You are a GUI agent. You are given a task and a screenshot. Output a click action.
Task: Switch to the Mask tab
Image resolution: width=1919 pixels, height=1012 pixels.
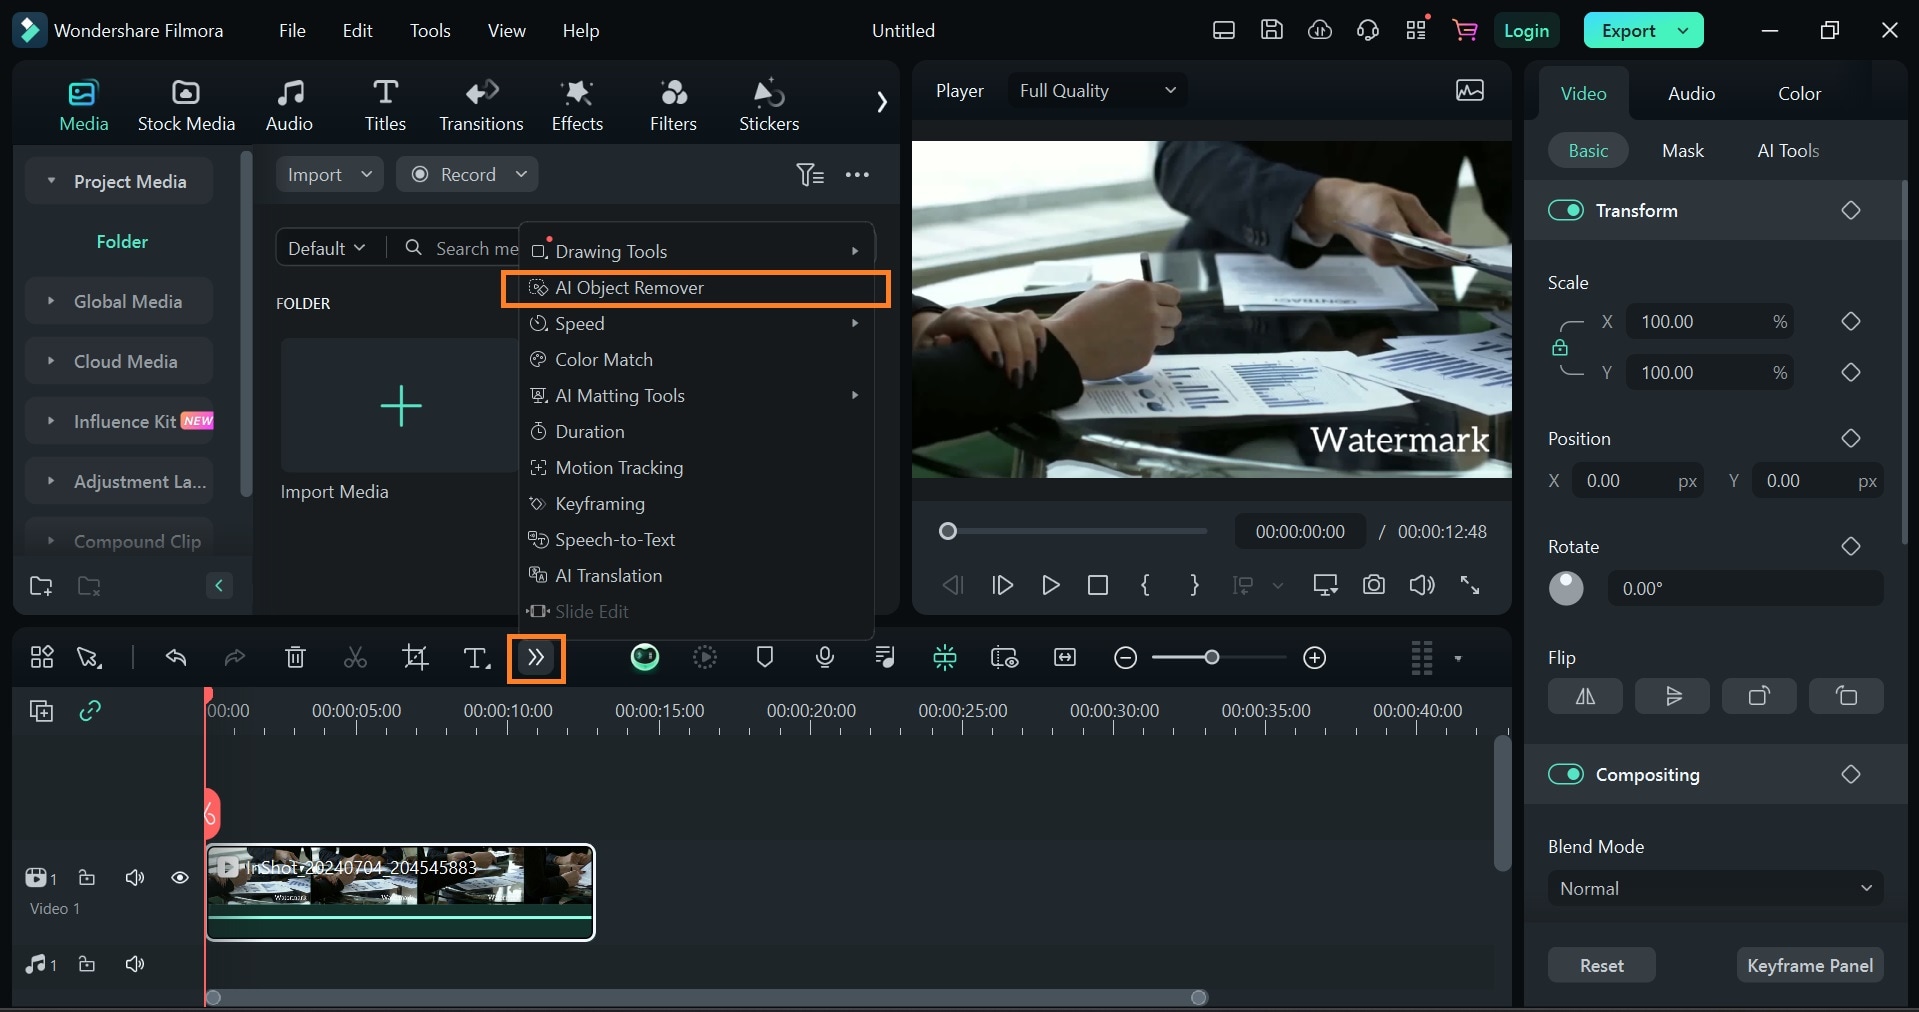1683,151
